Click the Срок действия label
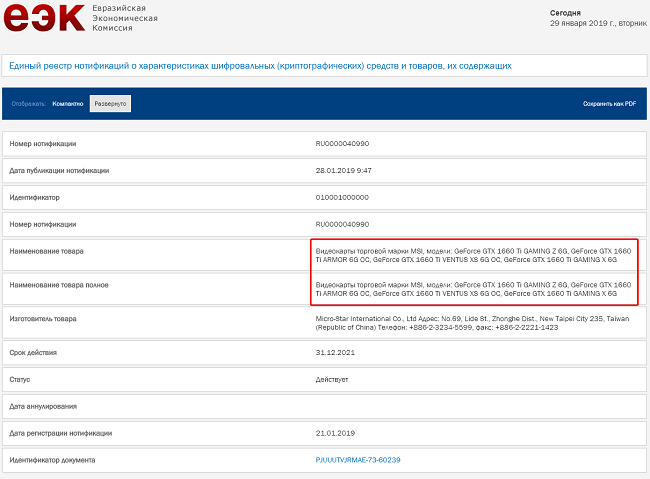 (x=33, y=353)
